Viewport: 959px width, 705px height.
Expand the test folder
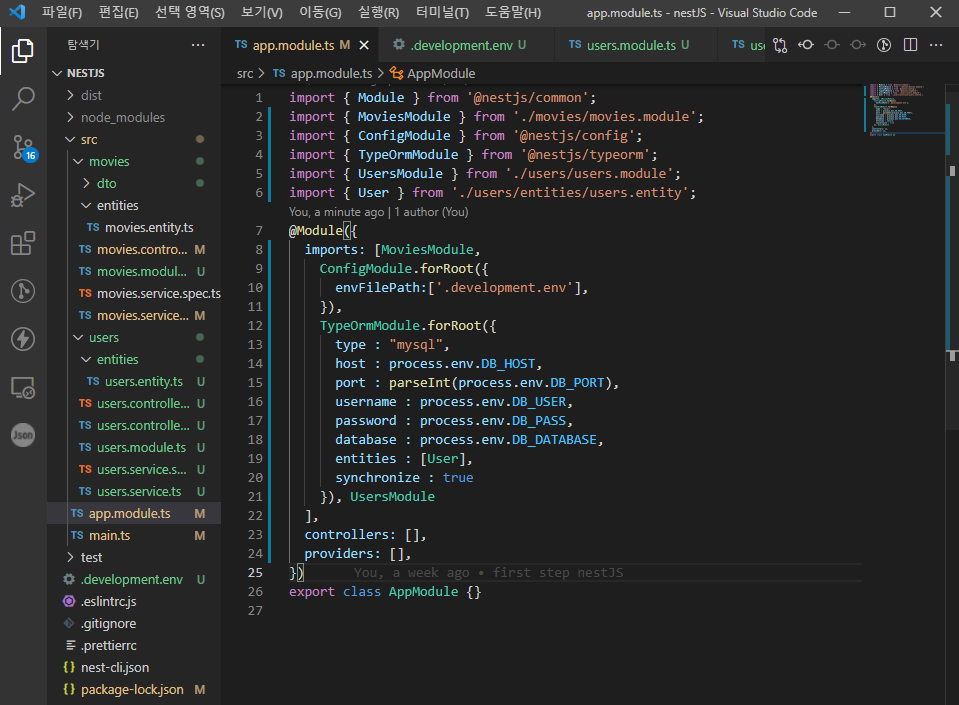click(134, 558)
